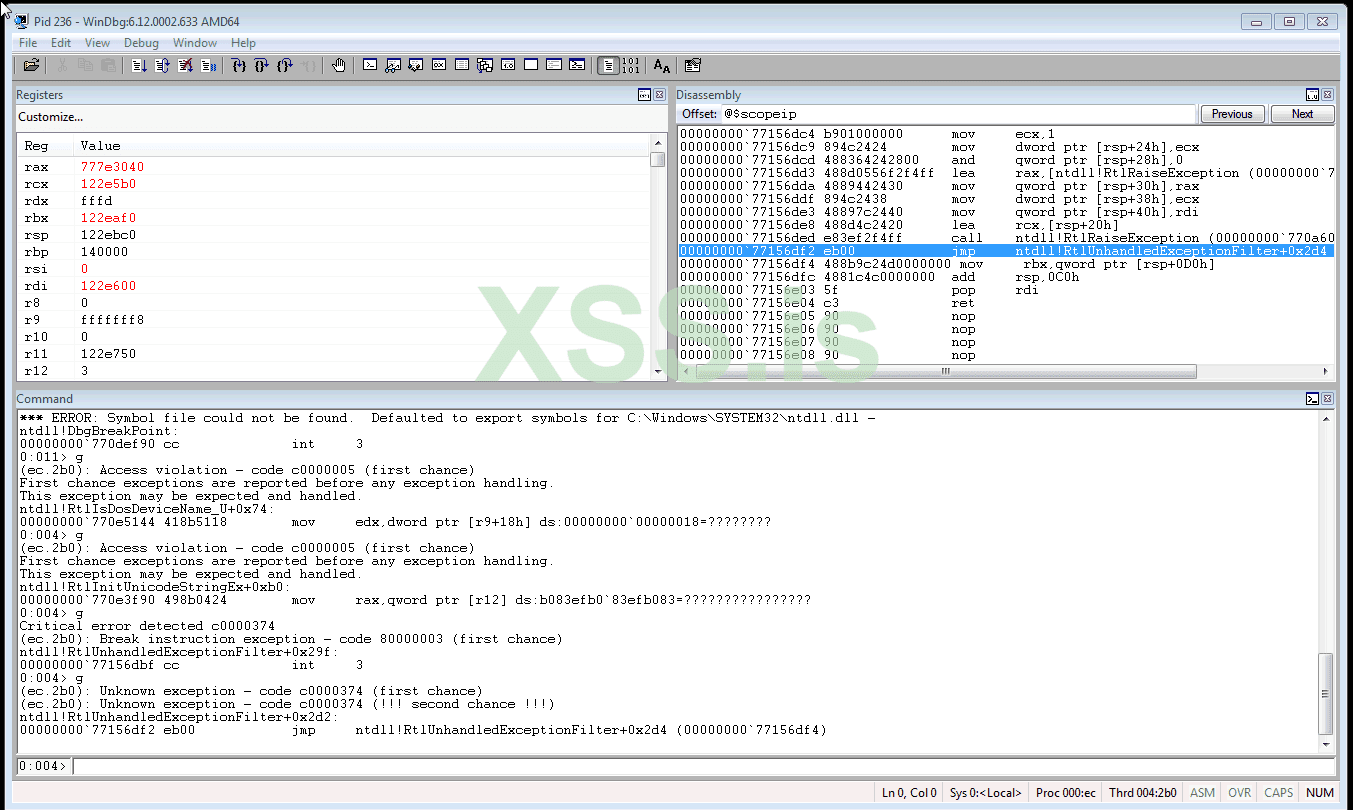Open Processes and Threads via toolbar icon
This screenshot has height=810, width=1353.
click(x=554, y=65)
